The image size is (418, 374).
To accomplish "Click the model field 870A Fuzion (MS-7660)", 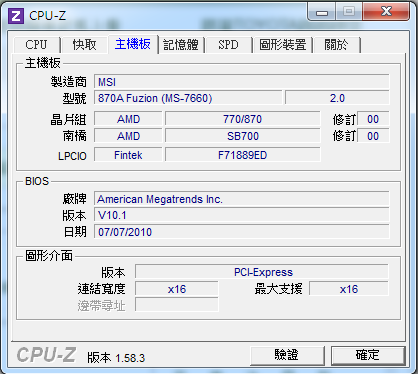I will [188, 98].
